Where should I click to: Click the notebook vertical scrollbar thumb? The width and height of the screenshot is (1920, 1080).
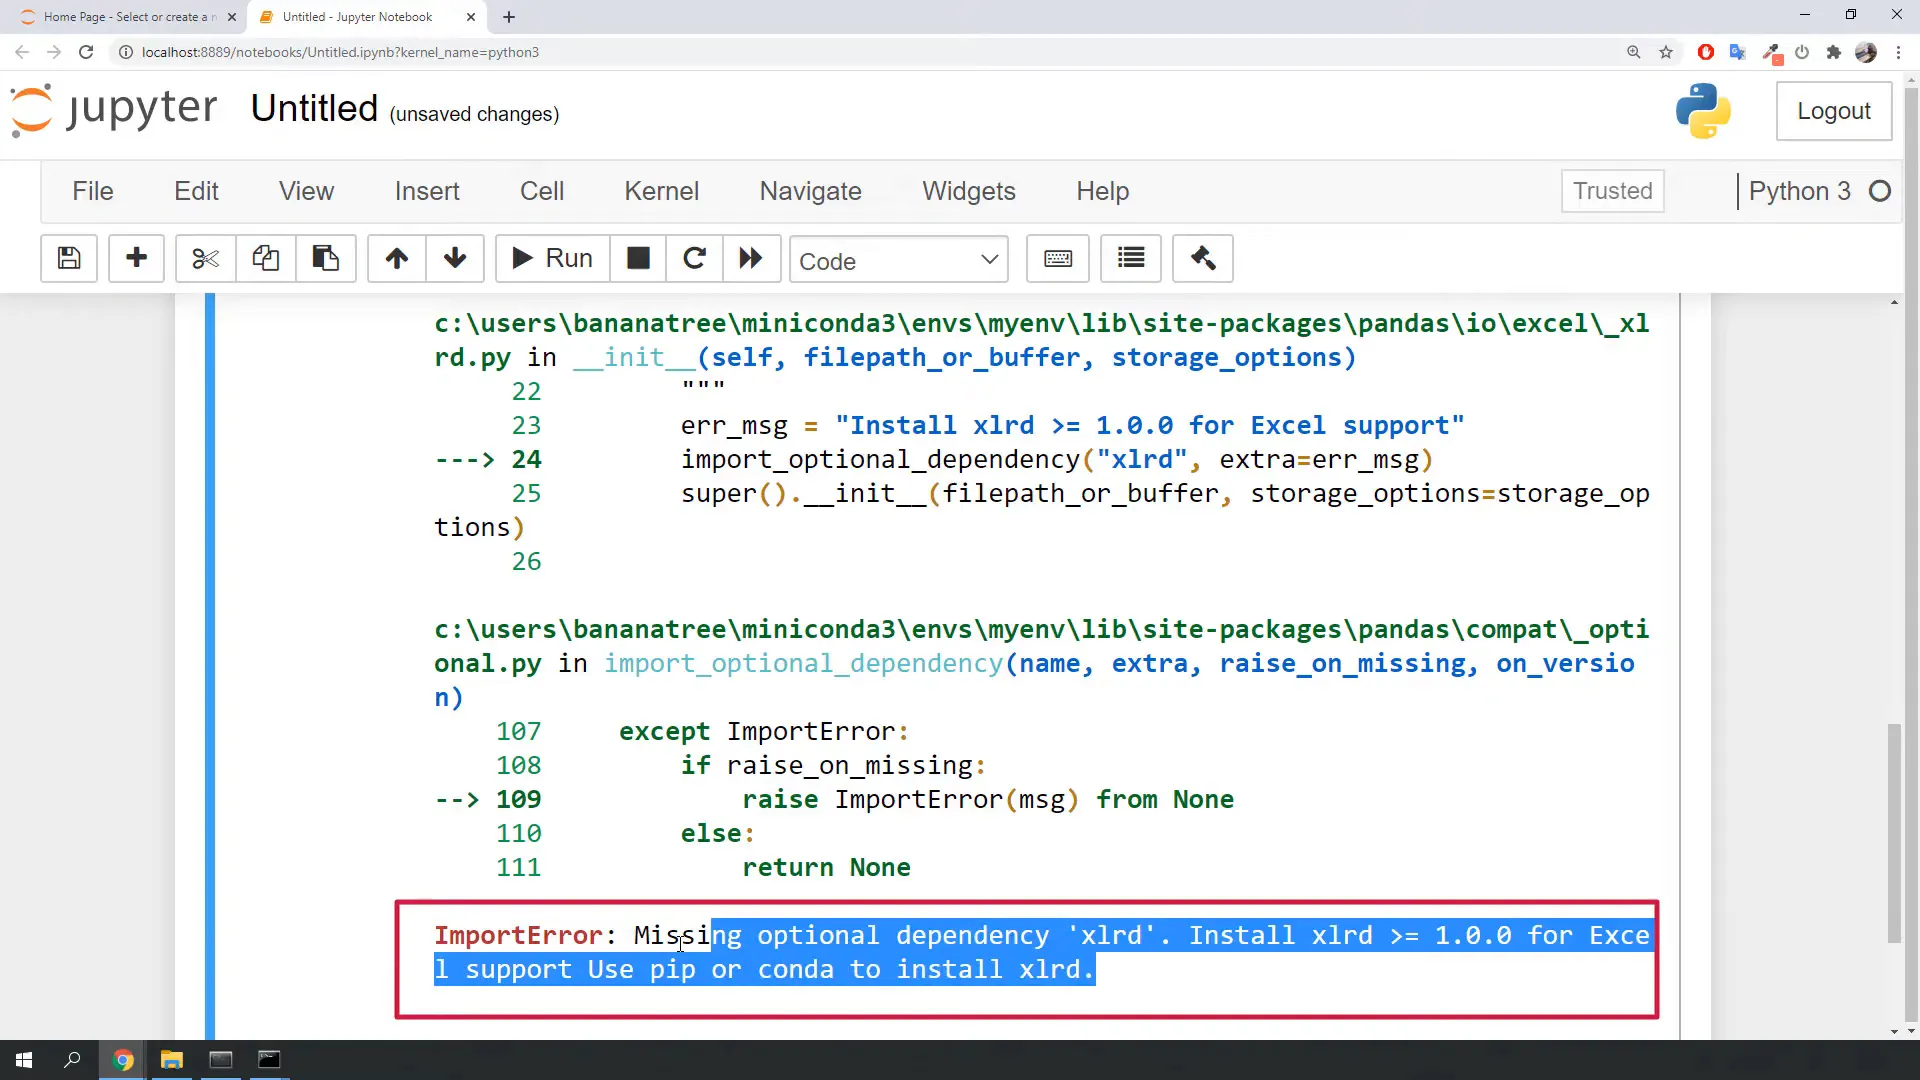click(1893, 832)
